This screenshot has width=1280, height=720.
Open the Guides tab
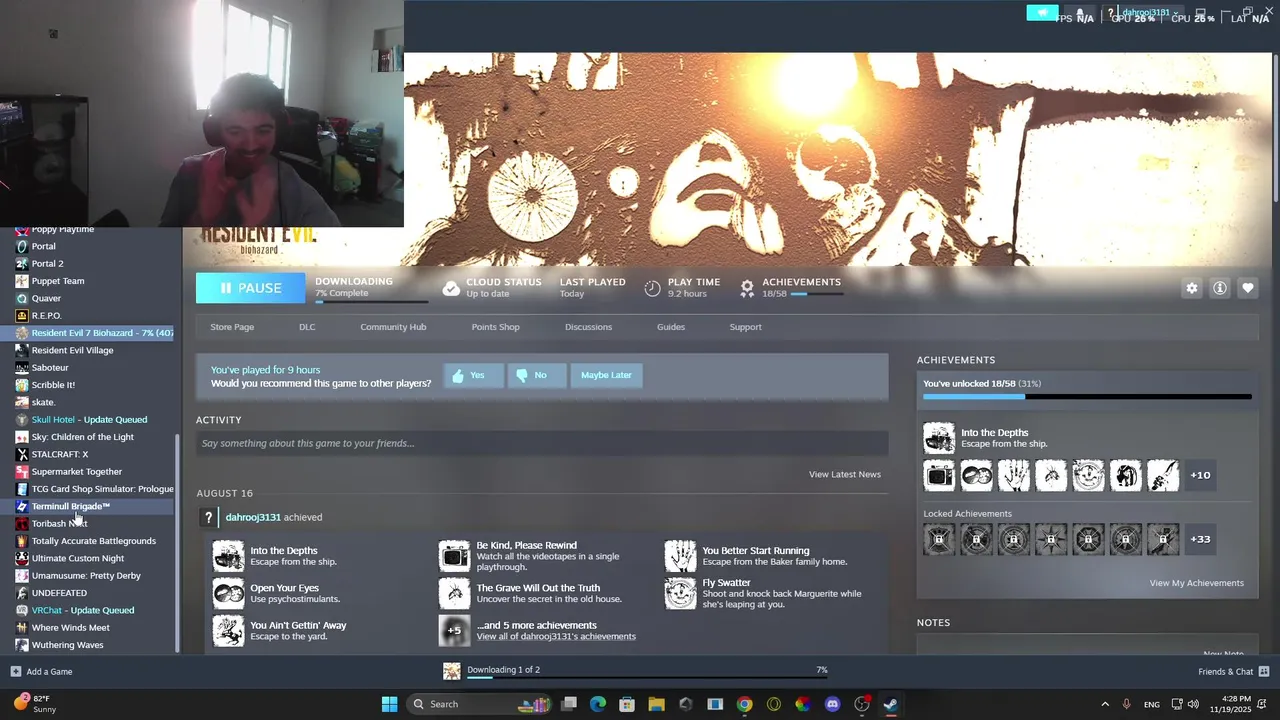(671, 327)
